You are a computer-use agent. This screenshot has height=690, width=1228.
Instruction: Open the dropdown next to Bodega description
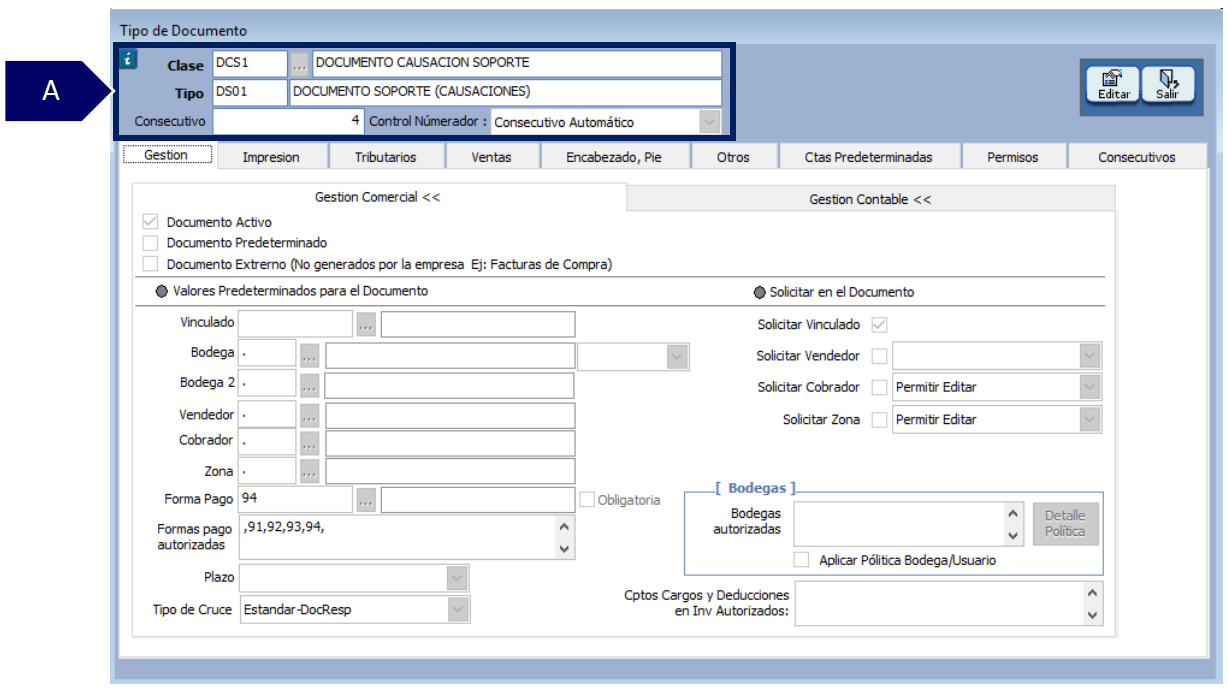pos(678,357)
